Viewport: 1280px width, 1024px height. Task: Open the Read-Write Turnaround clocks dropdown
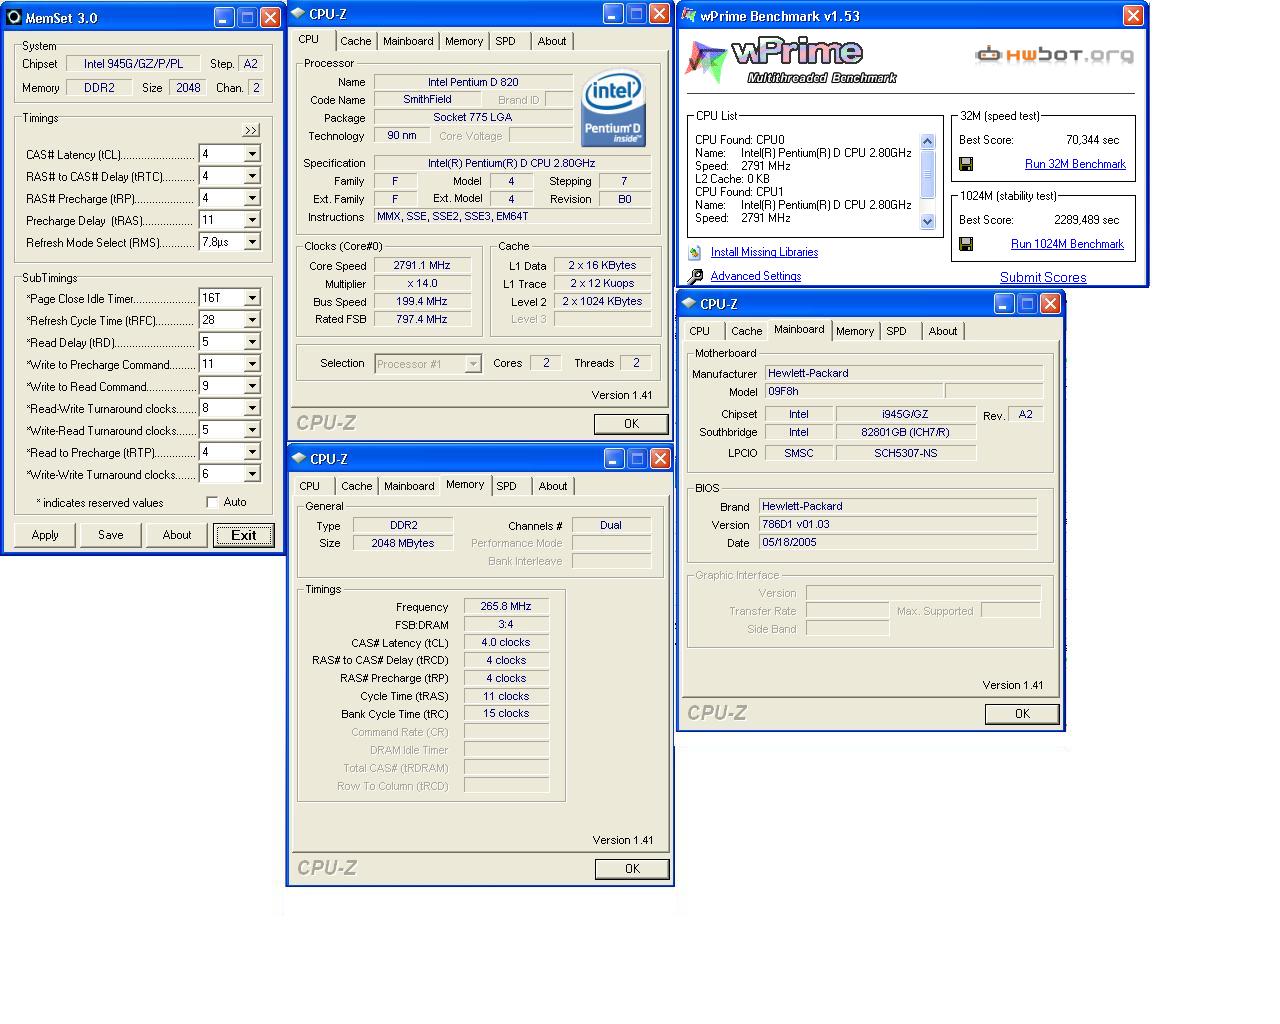252,408
